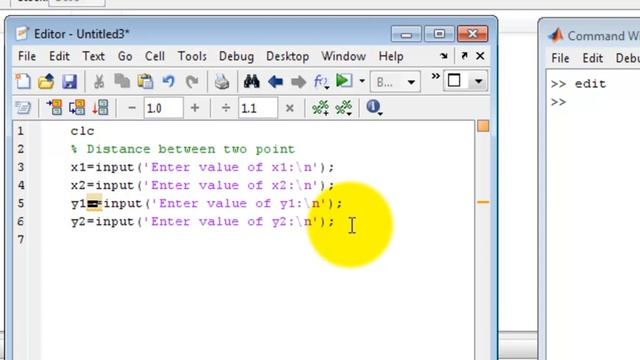
Task: Click the evaluate cell icon
Action: (53, 108)
